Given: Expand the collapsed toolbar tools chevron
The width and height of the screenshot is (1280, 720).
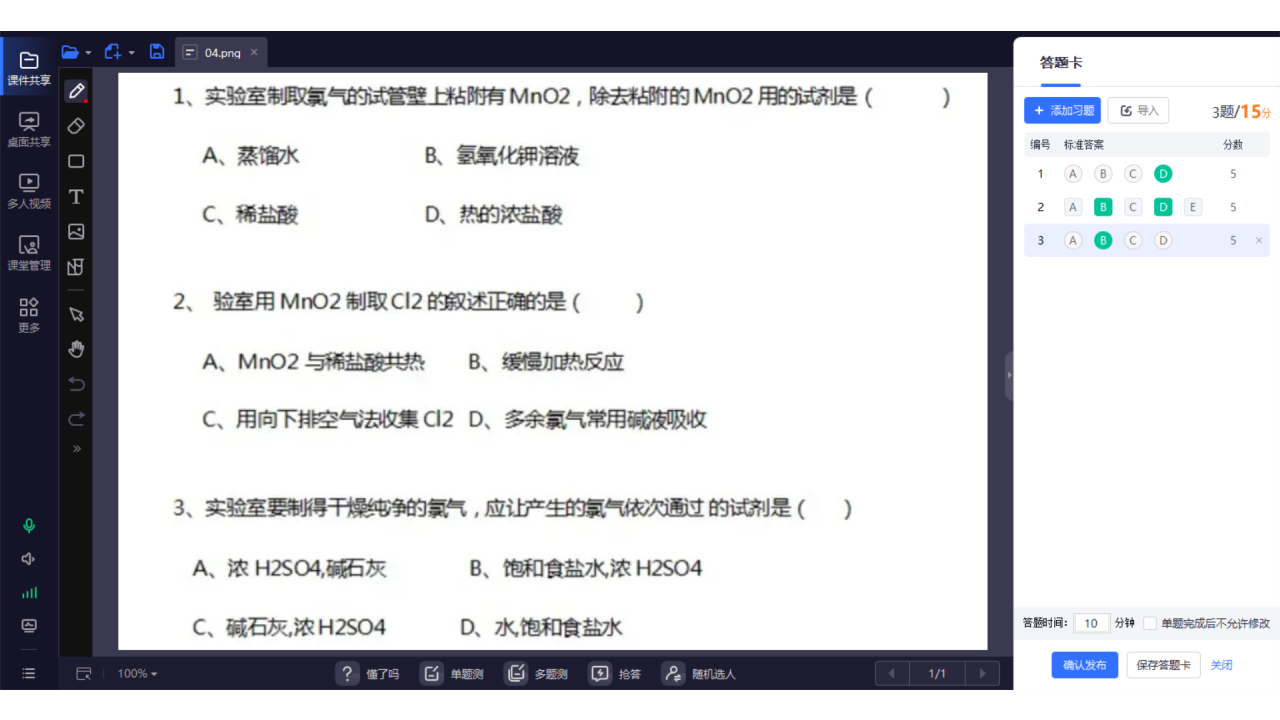Looking at the screenshot, I should (x=76, y=448).
